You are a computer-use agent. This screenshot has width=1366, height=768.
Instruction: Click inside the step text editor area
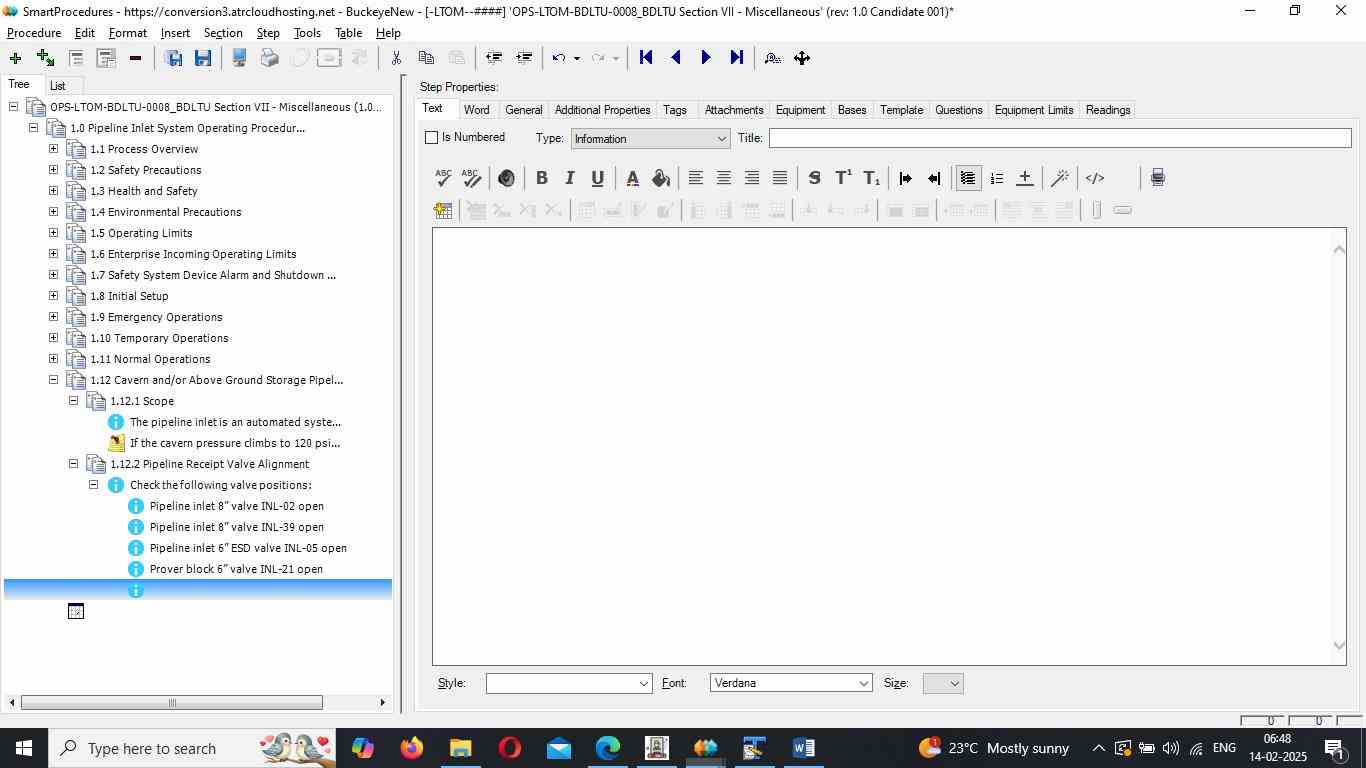pyautogui.click(x=882, y=446)
